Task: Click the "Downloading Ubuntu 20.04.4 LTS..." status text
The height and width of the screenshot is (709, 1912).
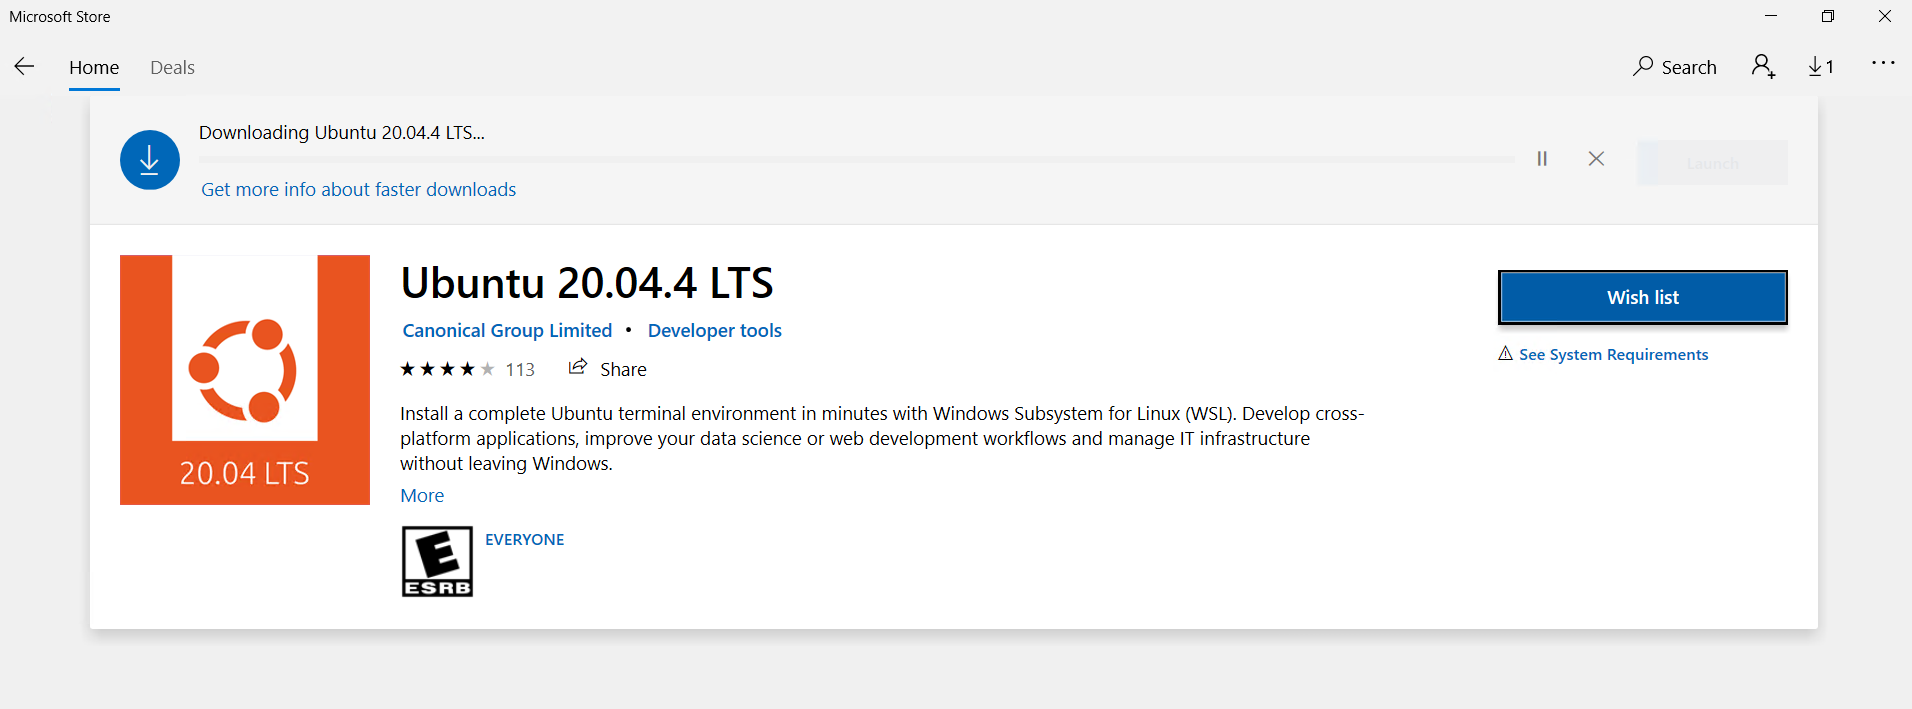Action: click(x=342, y=133)
